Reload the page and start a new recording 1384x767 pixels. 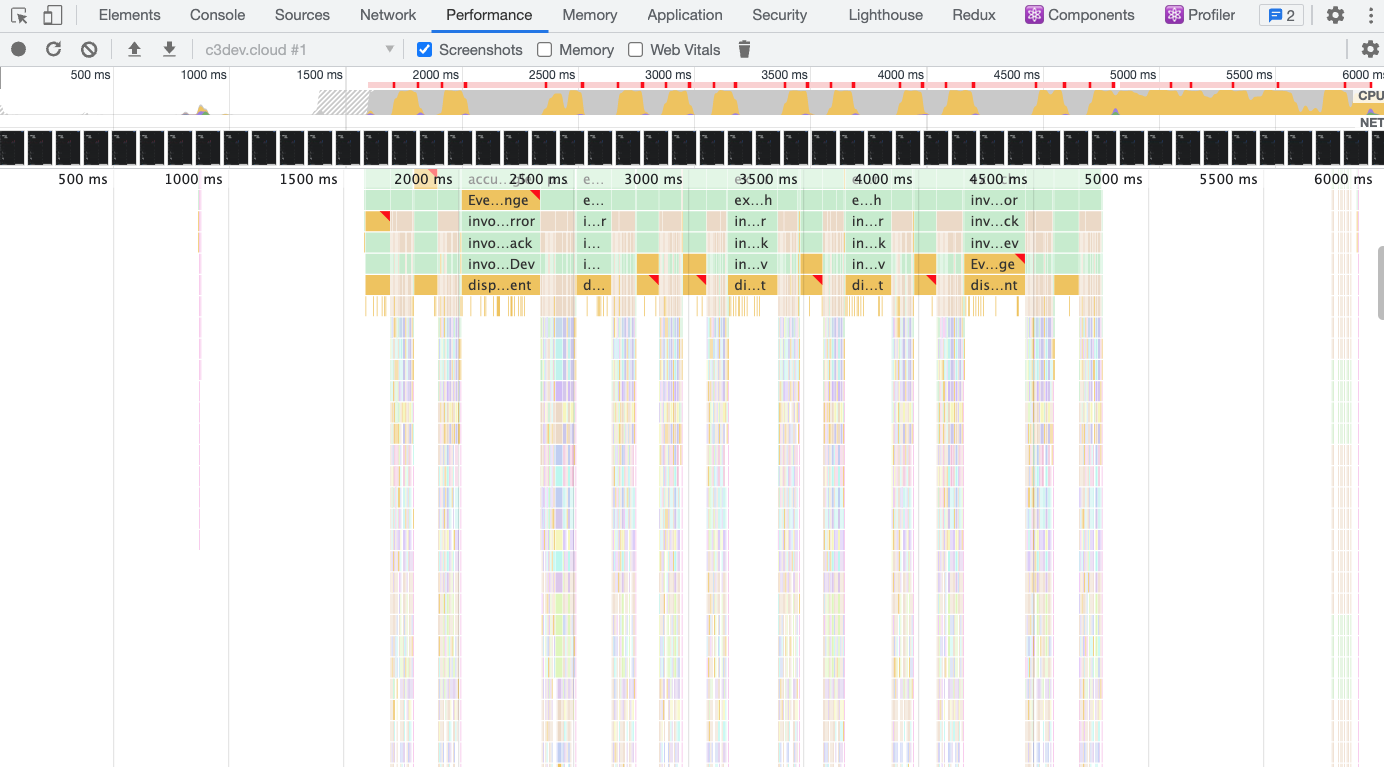(53, 49)
